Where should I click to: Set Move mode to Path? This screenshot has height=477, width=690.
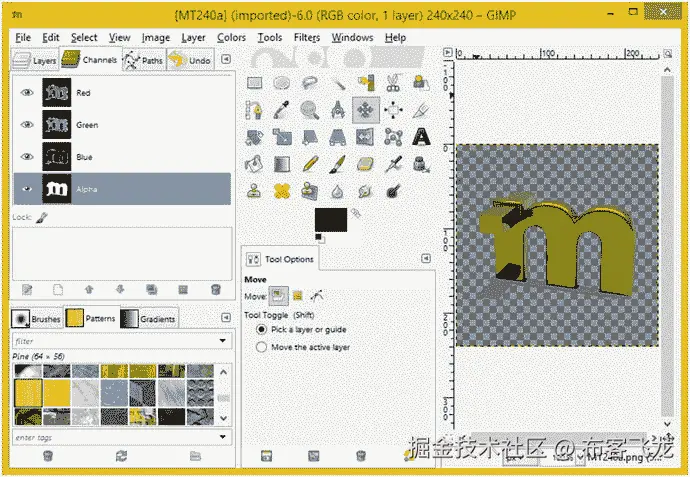[316, 296]
